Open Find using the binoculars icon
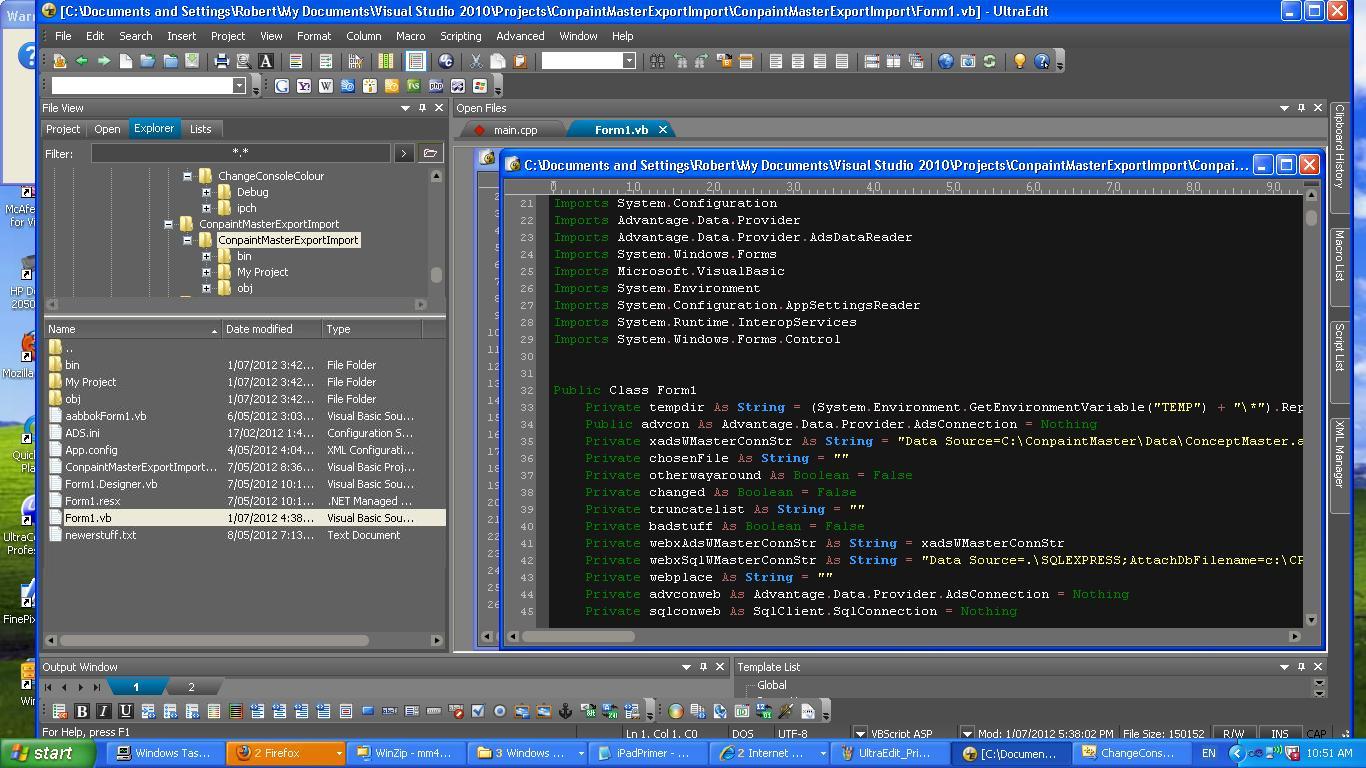The image size is (1366, 768). pos(657,61)
